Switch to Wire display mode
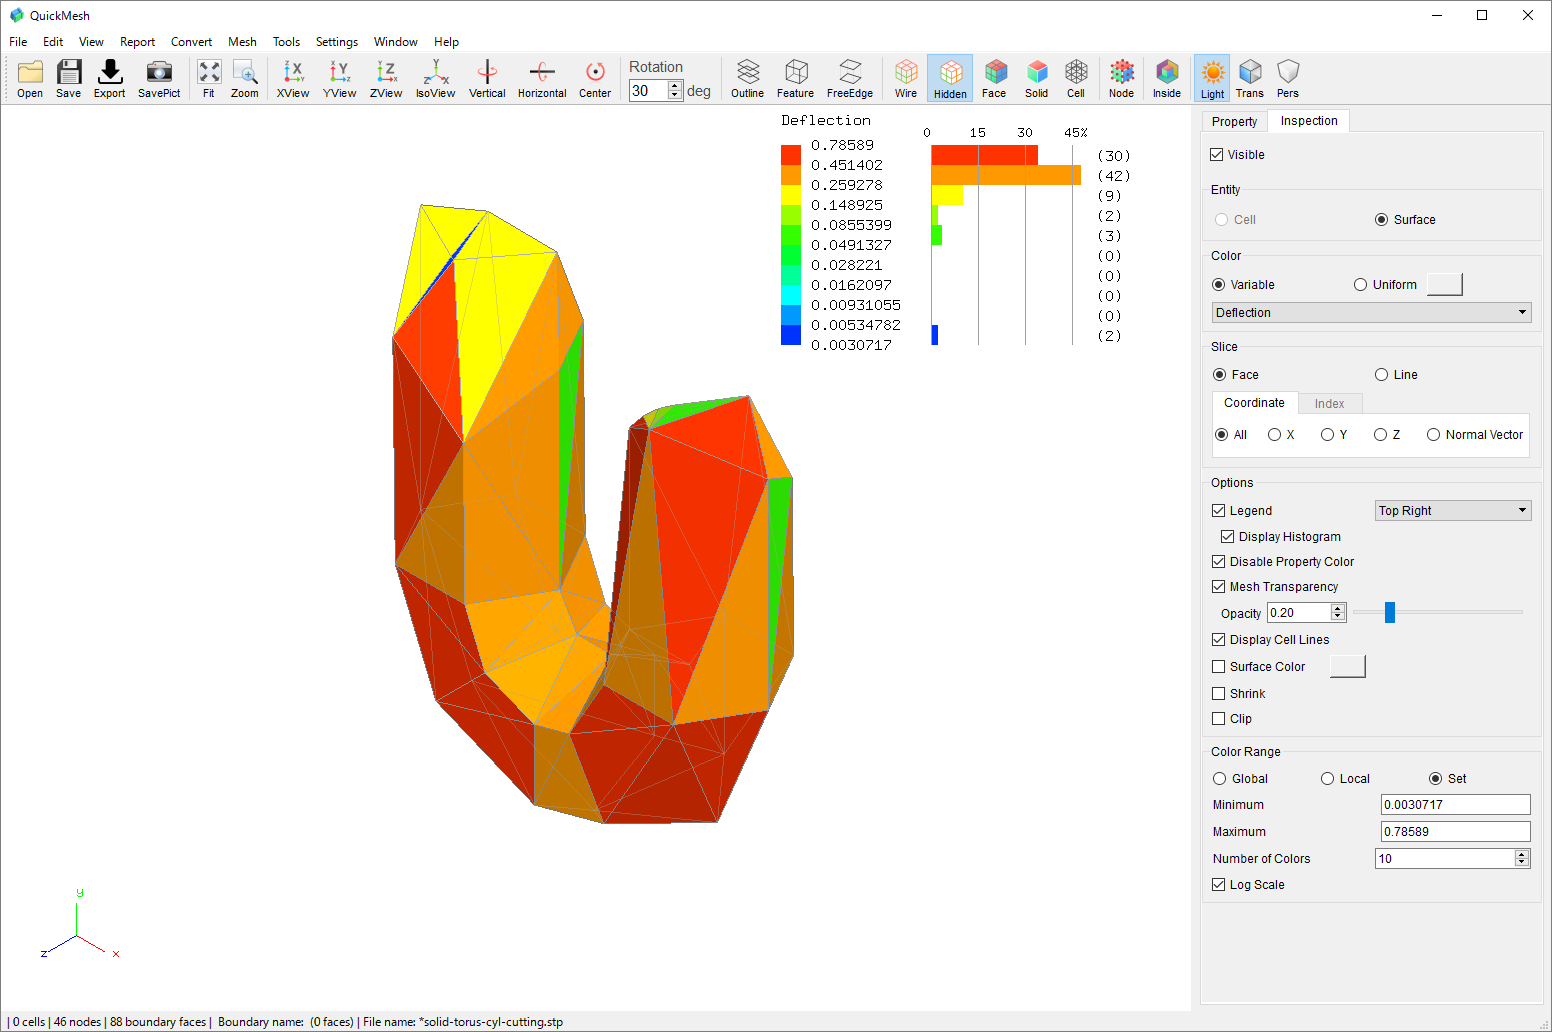Screen dimensions: 1552x1032 (906, 78)
